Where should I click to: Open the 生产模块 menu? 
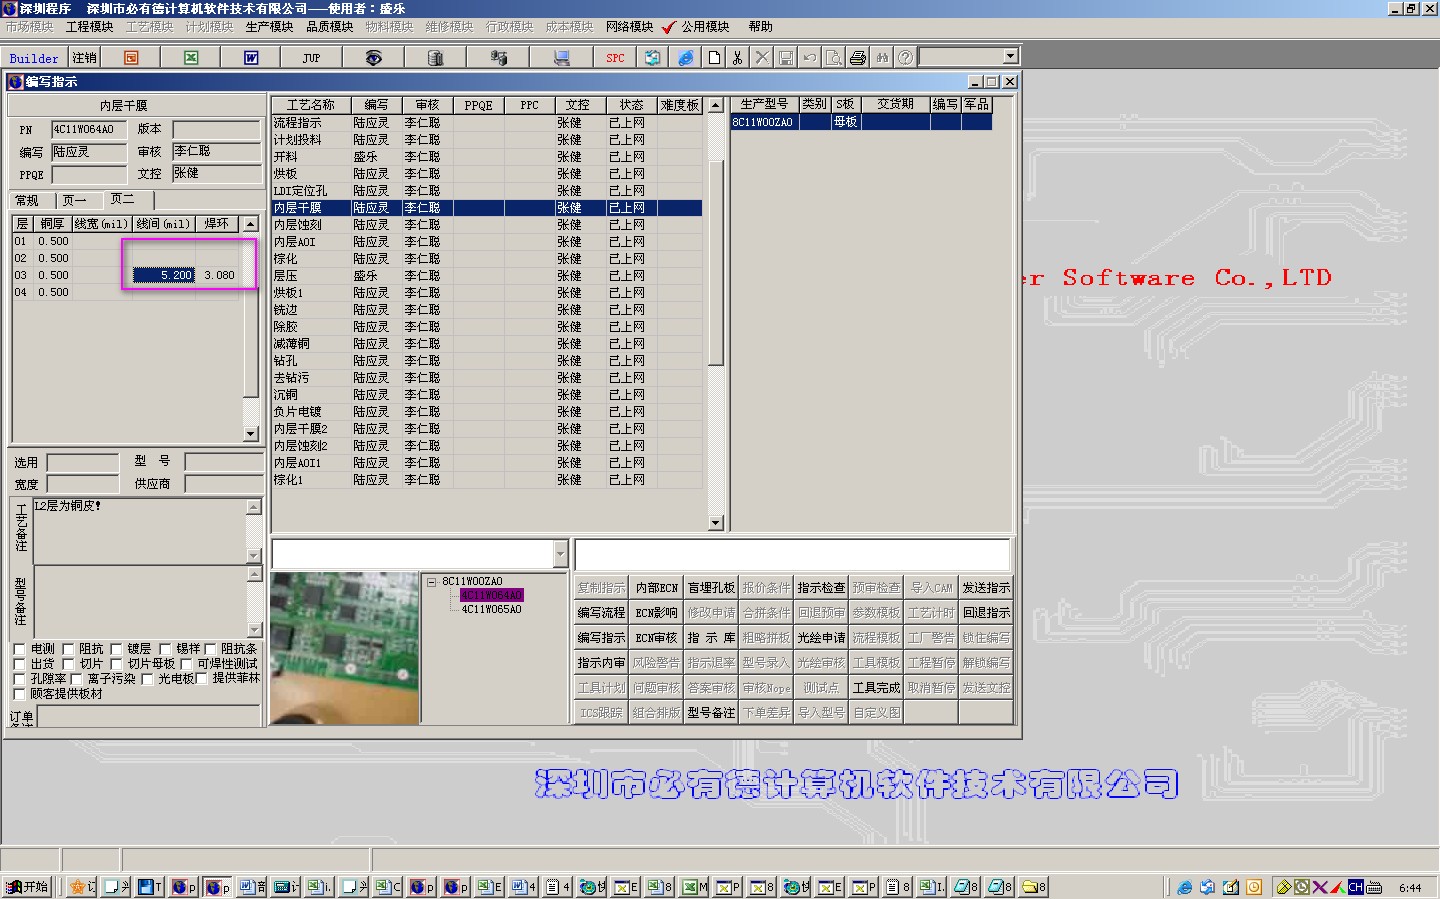click(x=270, y=27)
